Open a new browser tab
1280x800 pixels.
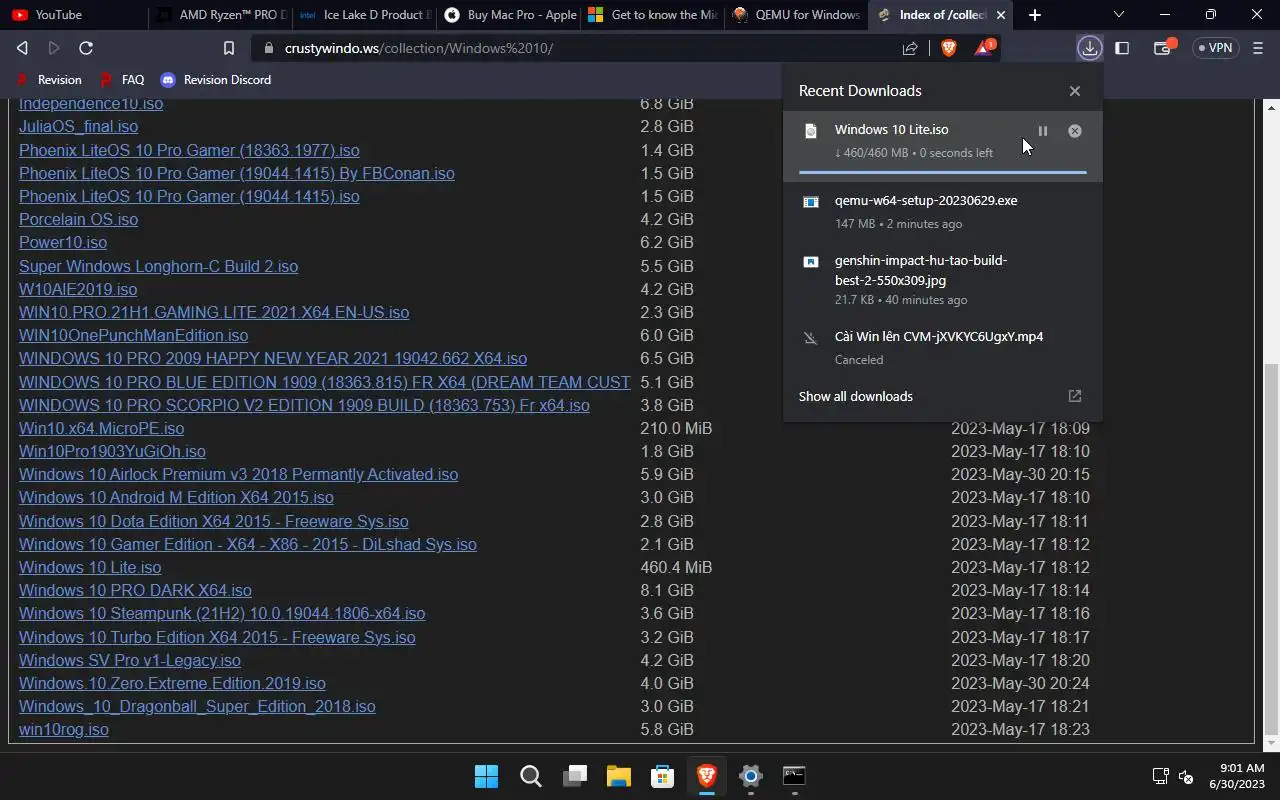point(1035,15)
